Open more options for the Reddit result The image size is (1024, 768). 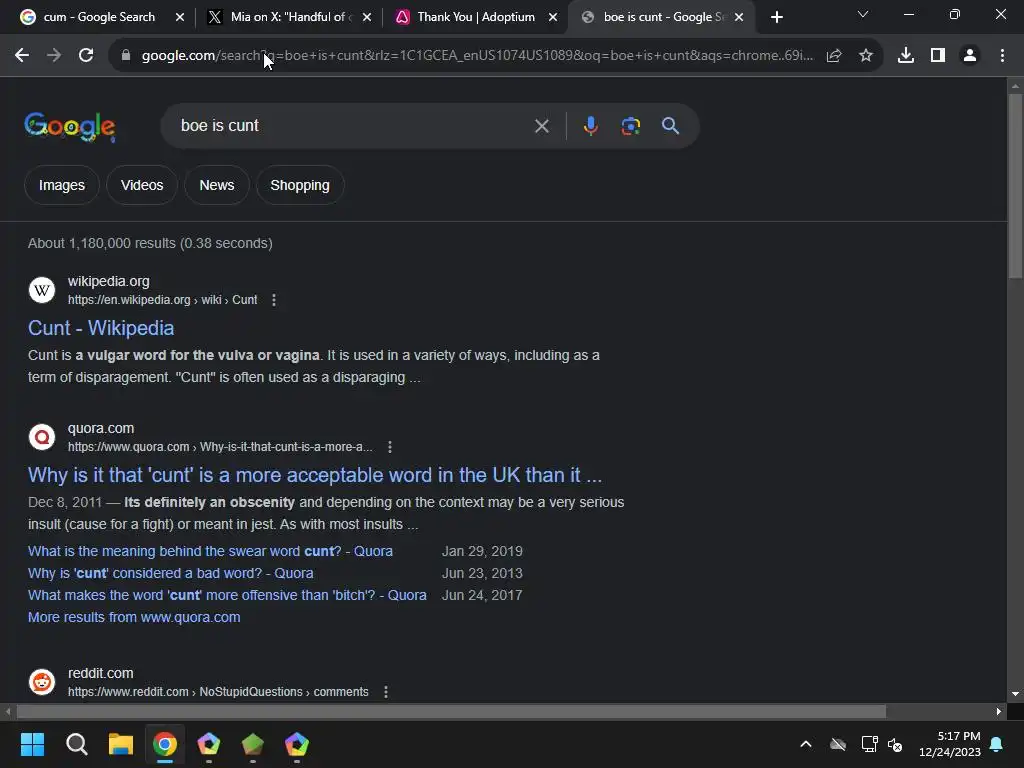pyautogui.click(x=386, y=692)
